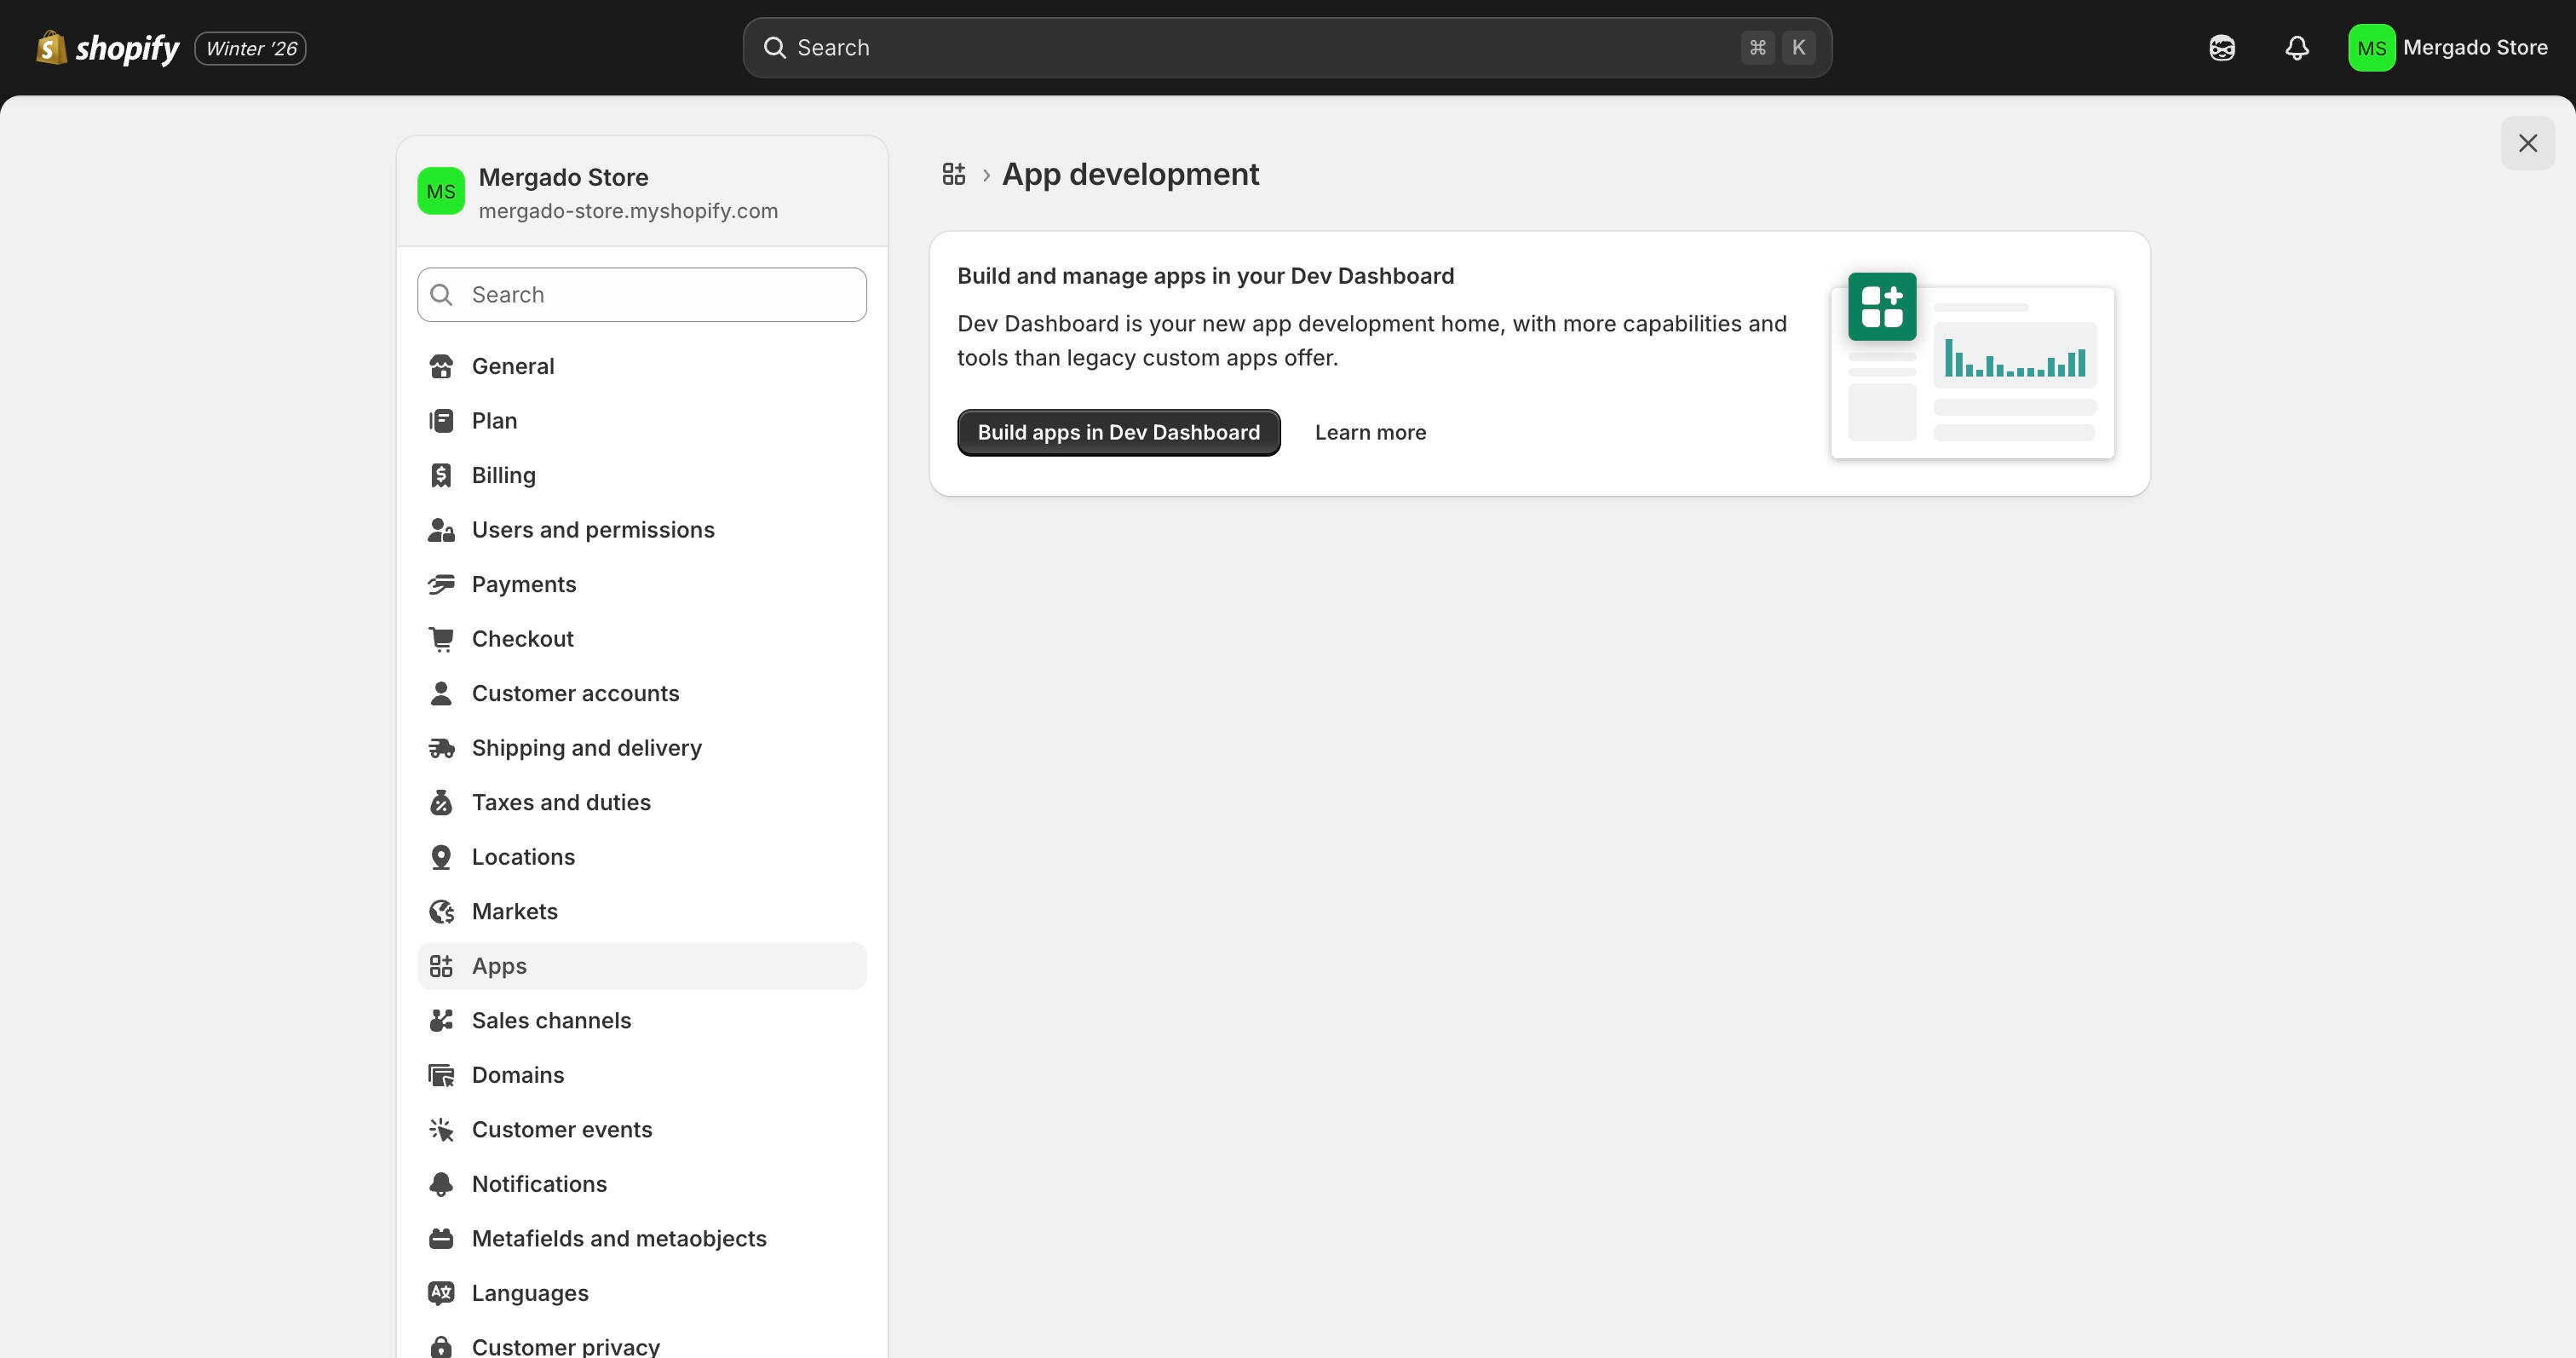The height and width of the screenshot is (1358, 2576).
Task: Open the Sidekick assistant icon
Action: pyautogui.click(x=2221, y=48)
